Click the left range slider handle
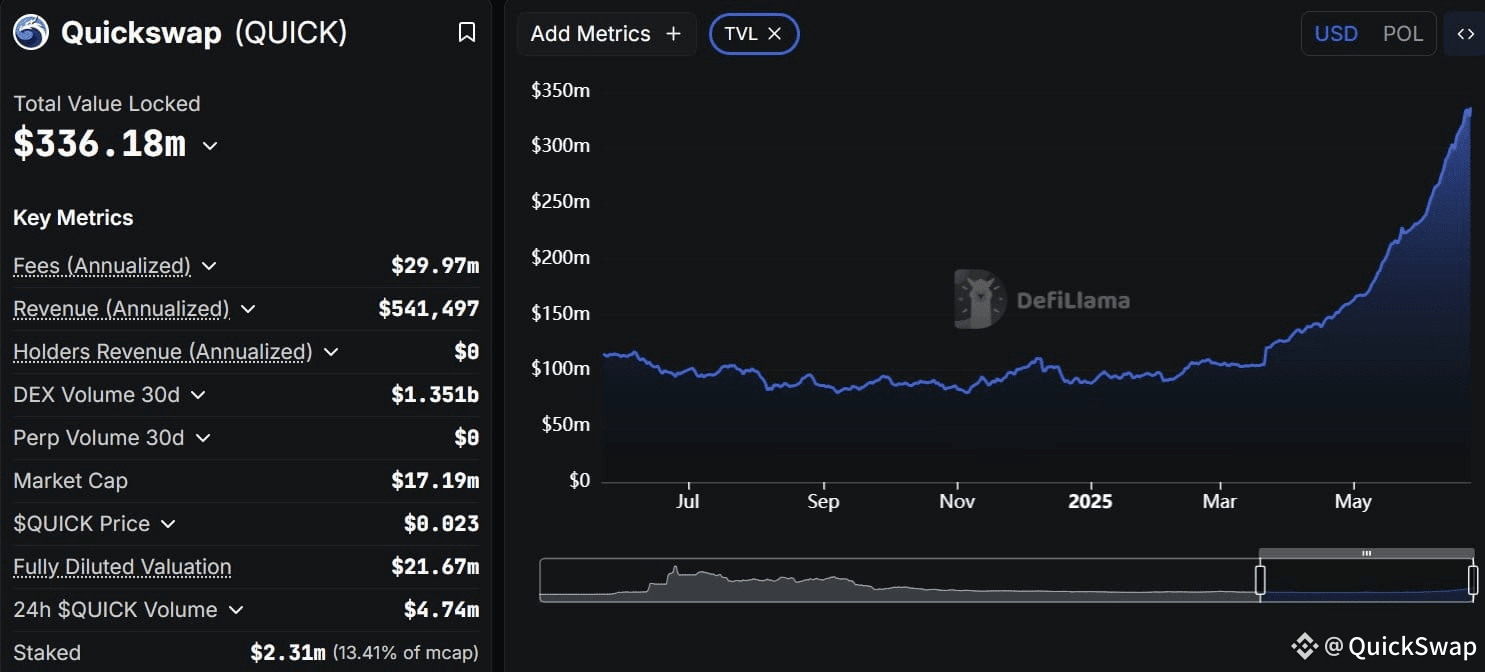The width and height of the screenshot is (1485, 672). 1260,580
